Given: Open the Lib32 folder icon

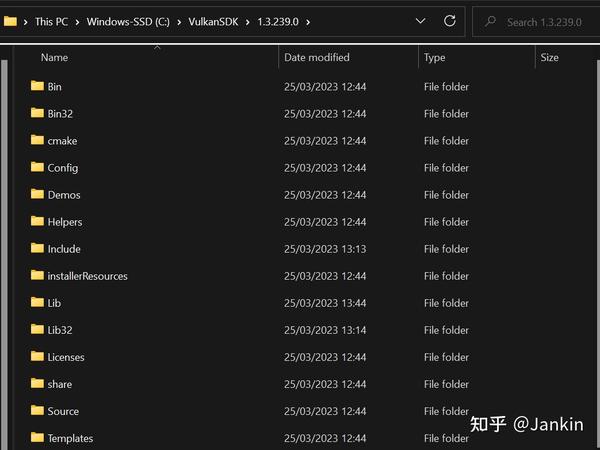Looking at the screenshot, I should tap(37, 329).
